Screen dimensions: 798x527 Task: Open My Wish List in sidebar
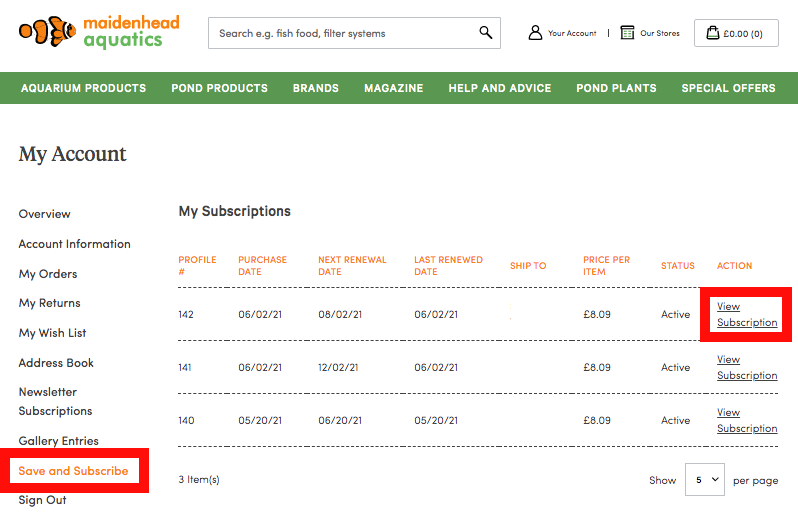[x=52, y=333]
